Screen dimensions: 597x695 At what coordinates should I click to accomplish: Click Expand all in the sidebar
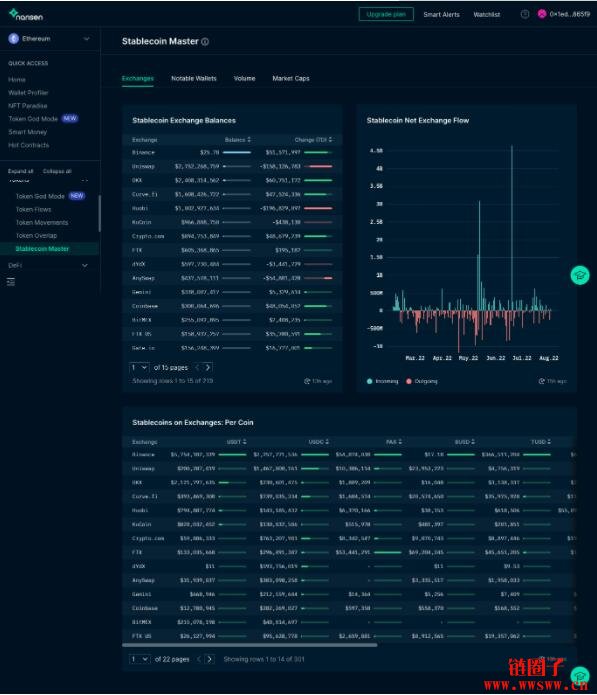20,171
